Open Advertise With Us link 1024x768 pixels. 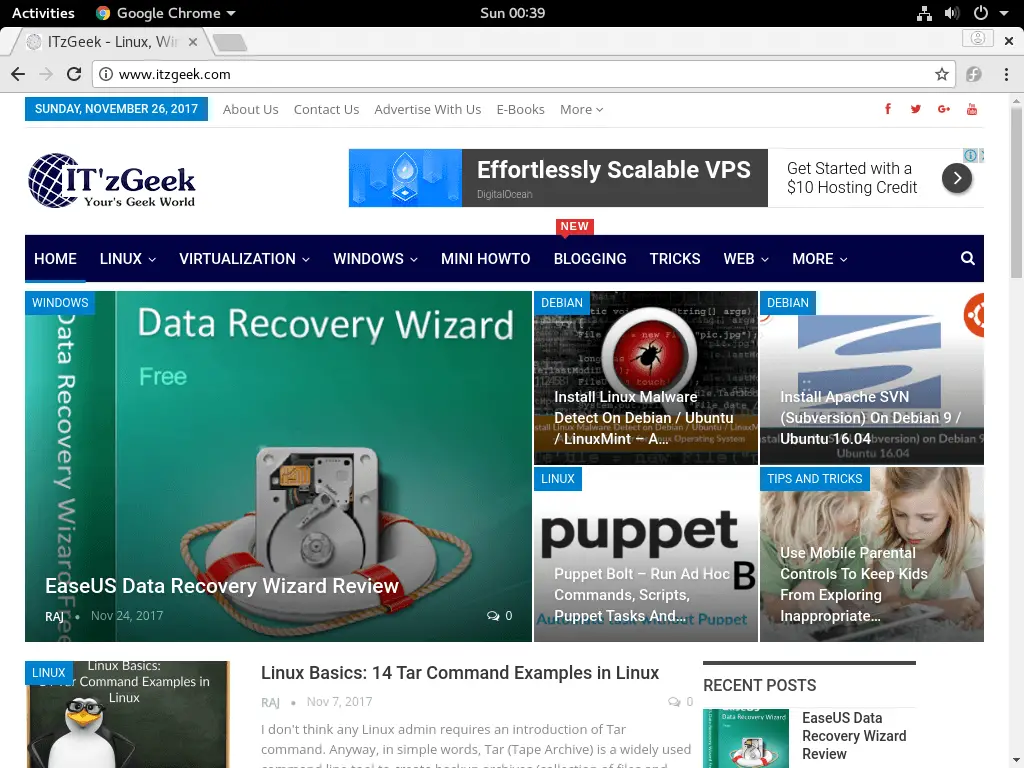point(428,110)
